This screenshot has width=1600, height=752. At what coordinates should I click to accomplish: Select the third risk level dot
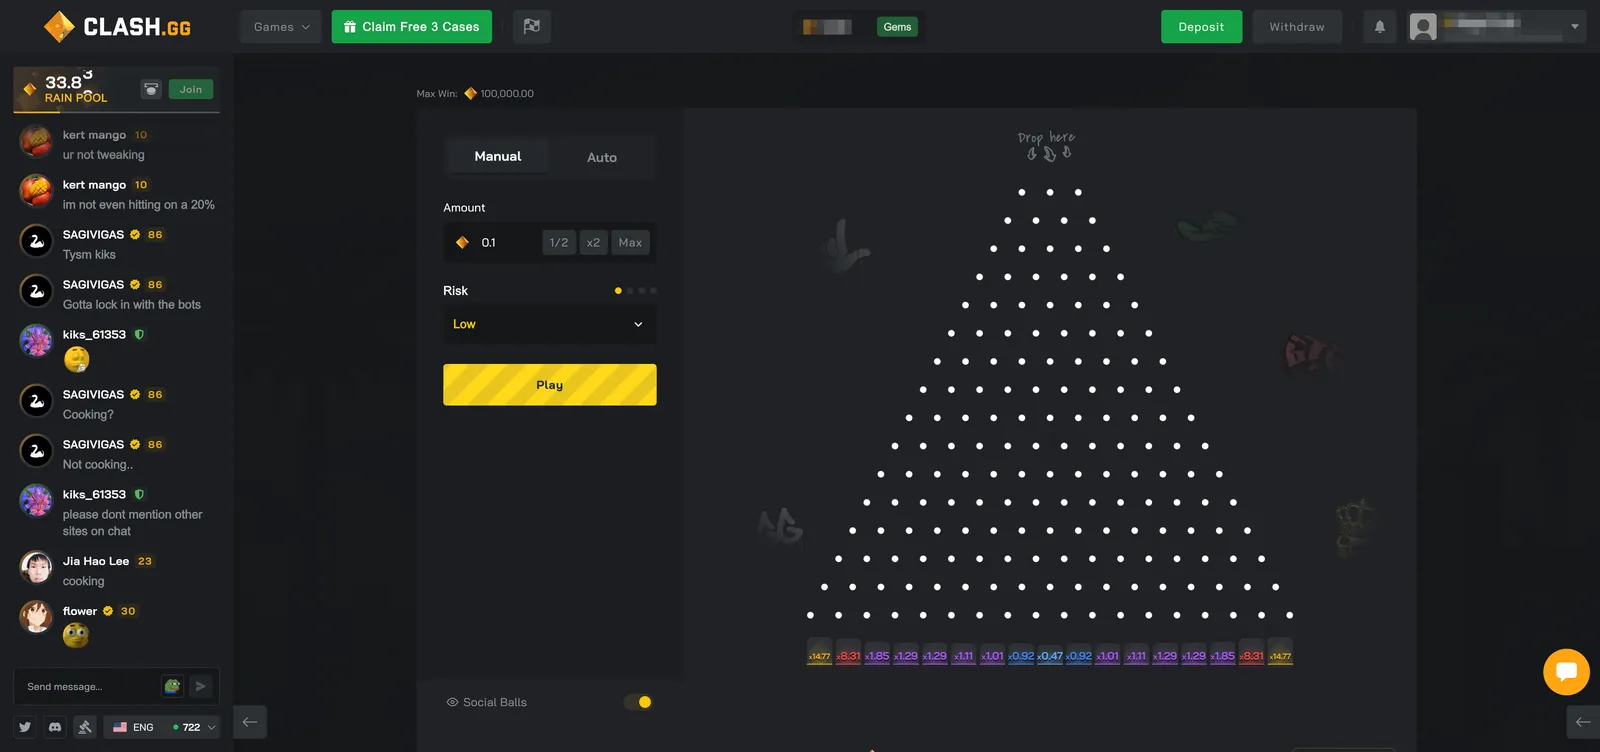point(642,291)
